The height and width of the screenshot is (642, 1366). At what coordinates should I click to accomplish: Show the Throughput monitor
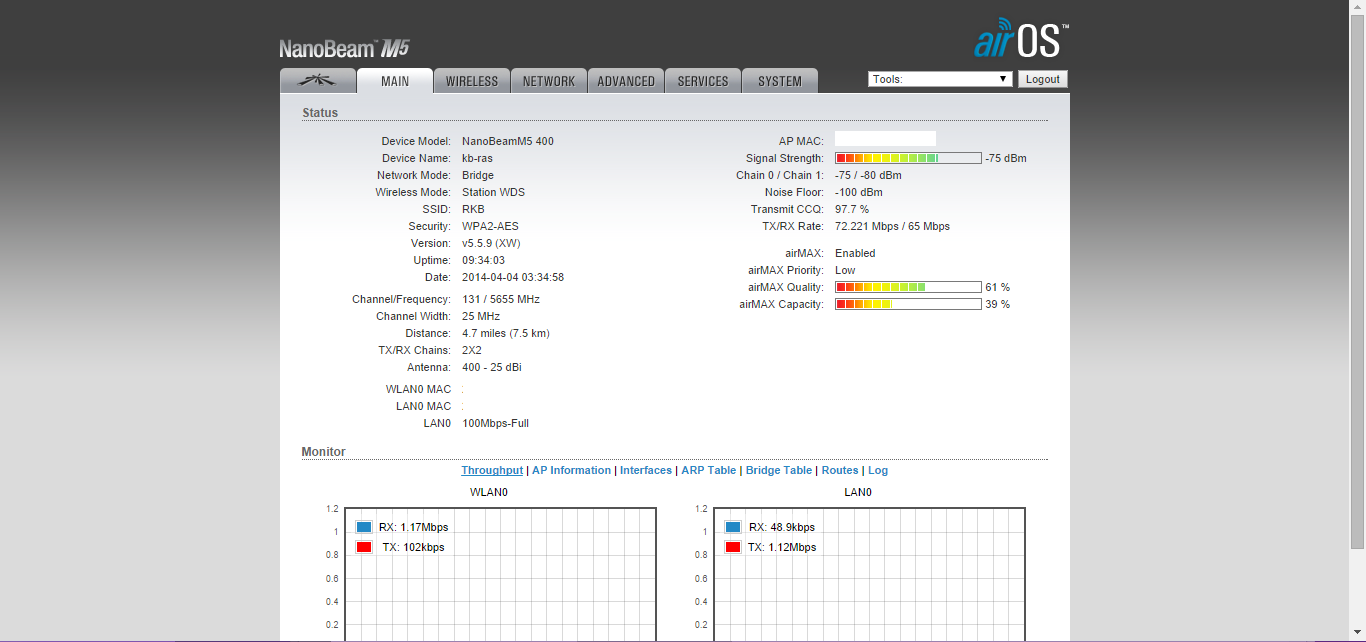pyautogui.click(x=492, y=470)
